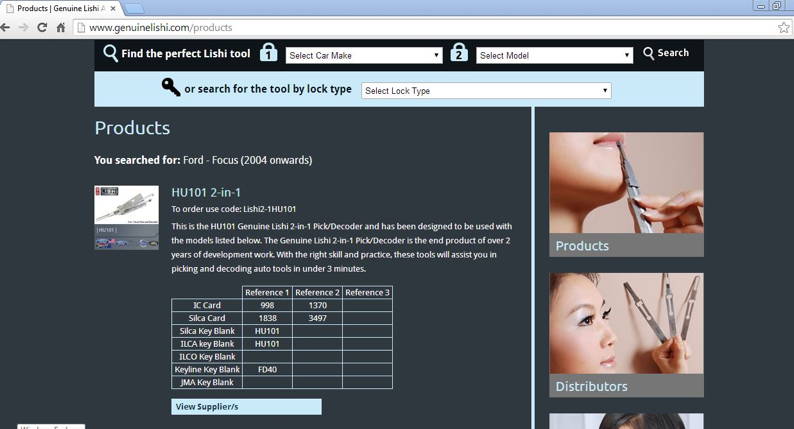Open the HU101 2-in-1 product link
The image size is (794, 429).
206,192
